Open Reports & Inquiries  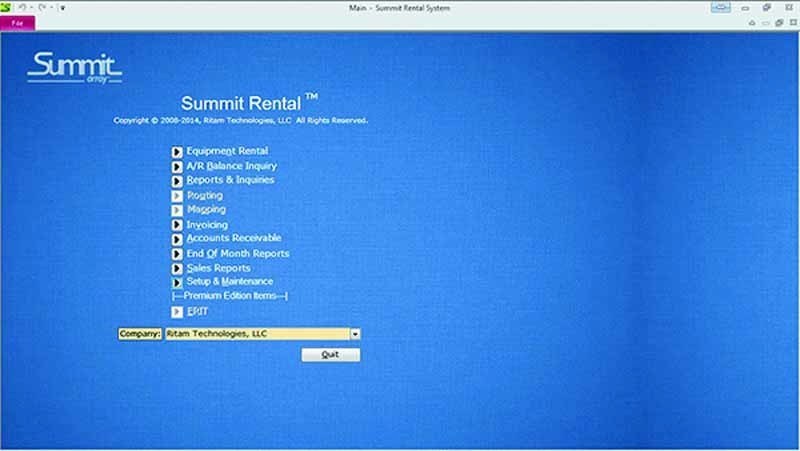coord(230,180)
